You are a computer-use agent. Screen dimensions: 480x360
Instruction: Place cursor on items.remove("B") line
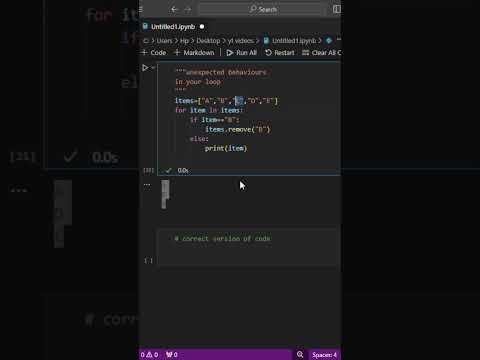click(238, 129)
